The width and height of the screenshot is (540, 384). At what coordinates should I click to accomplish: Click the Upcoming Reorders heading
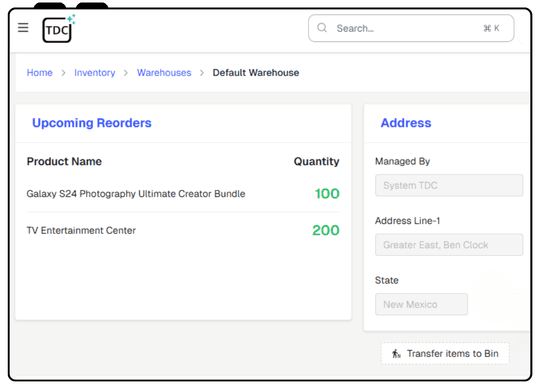tap(92, 123)
